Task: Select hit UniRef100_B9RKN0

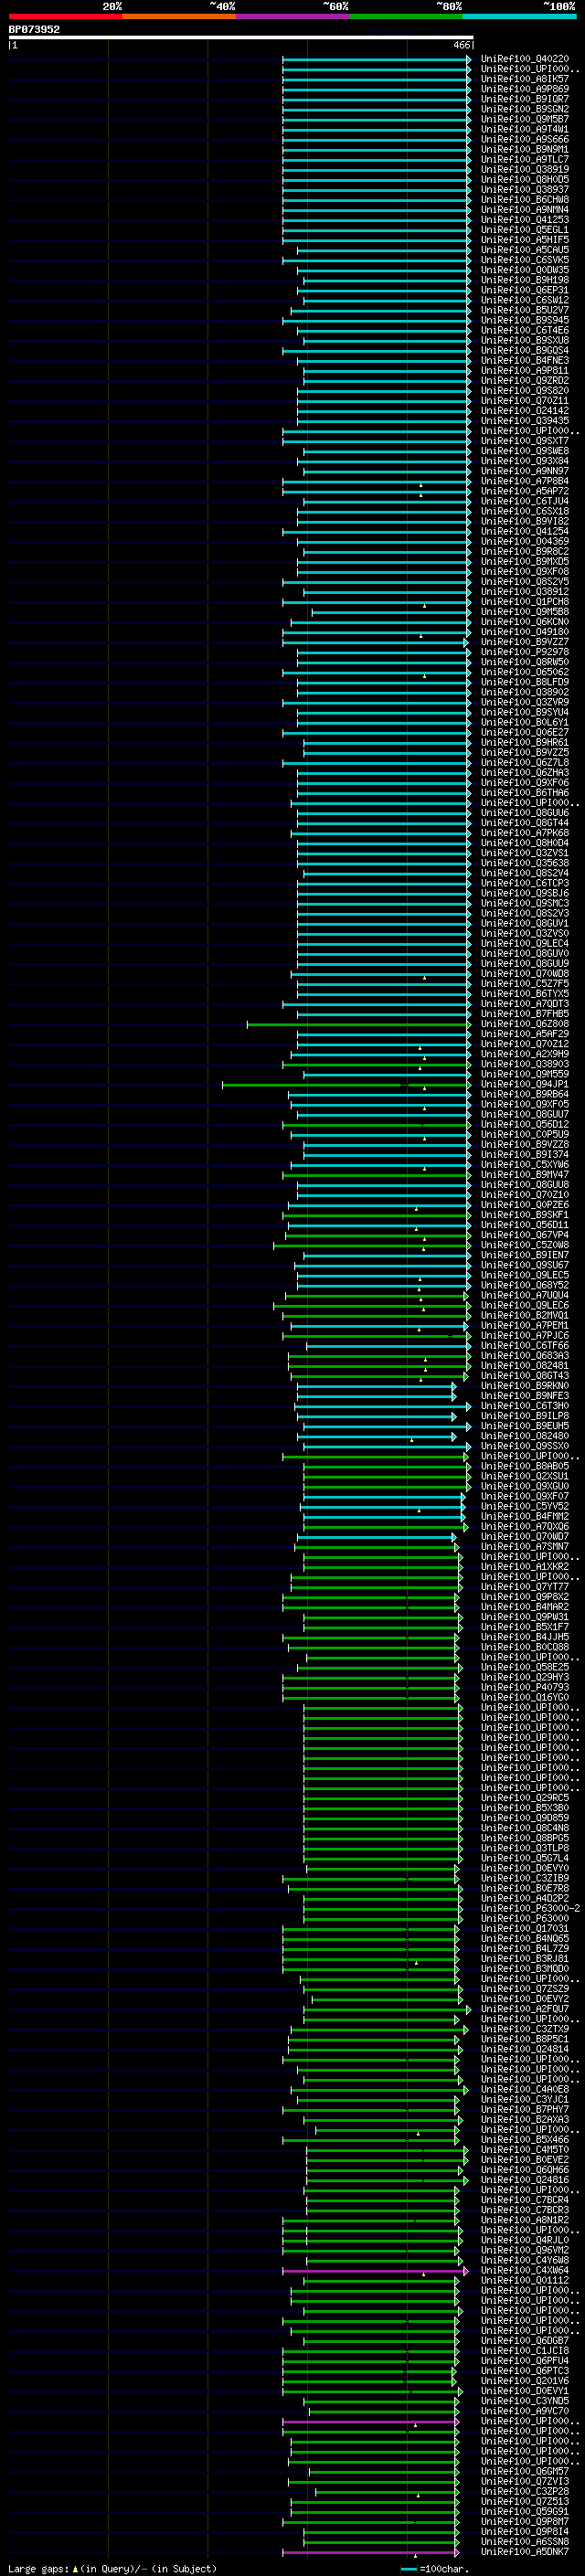Action: [x=525, y=1386]
